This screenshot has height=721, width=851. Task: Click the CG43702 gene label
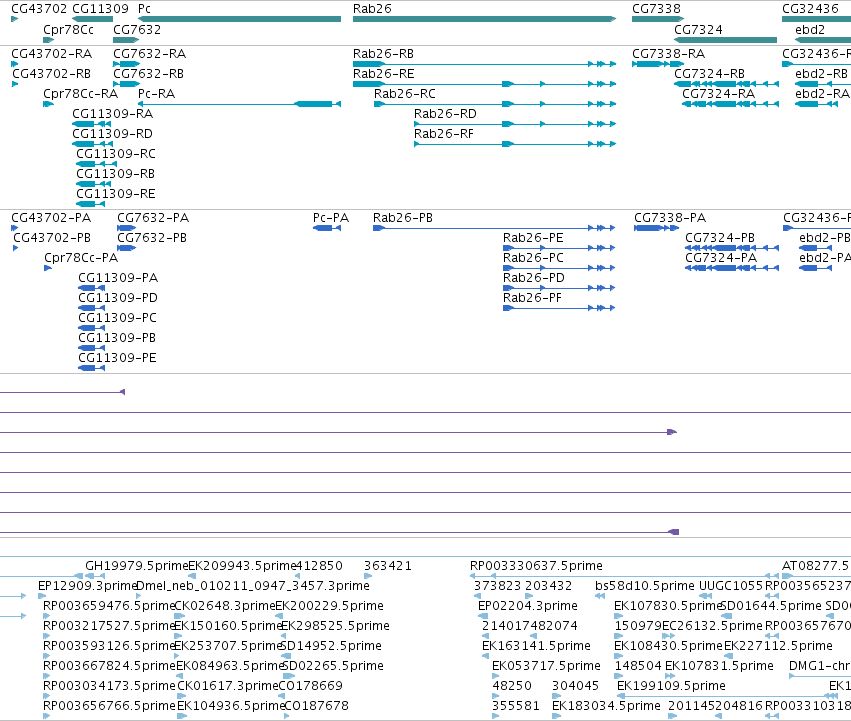[x=39, y=9]
